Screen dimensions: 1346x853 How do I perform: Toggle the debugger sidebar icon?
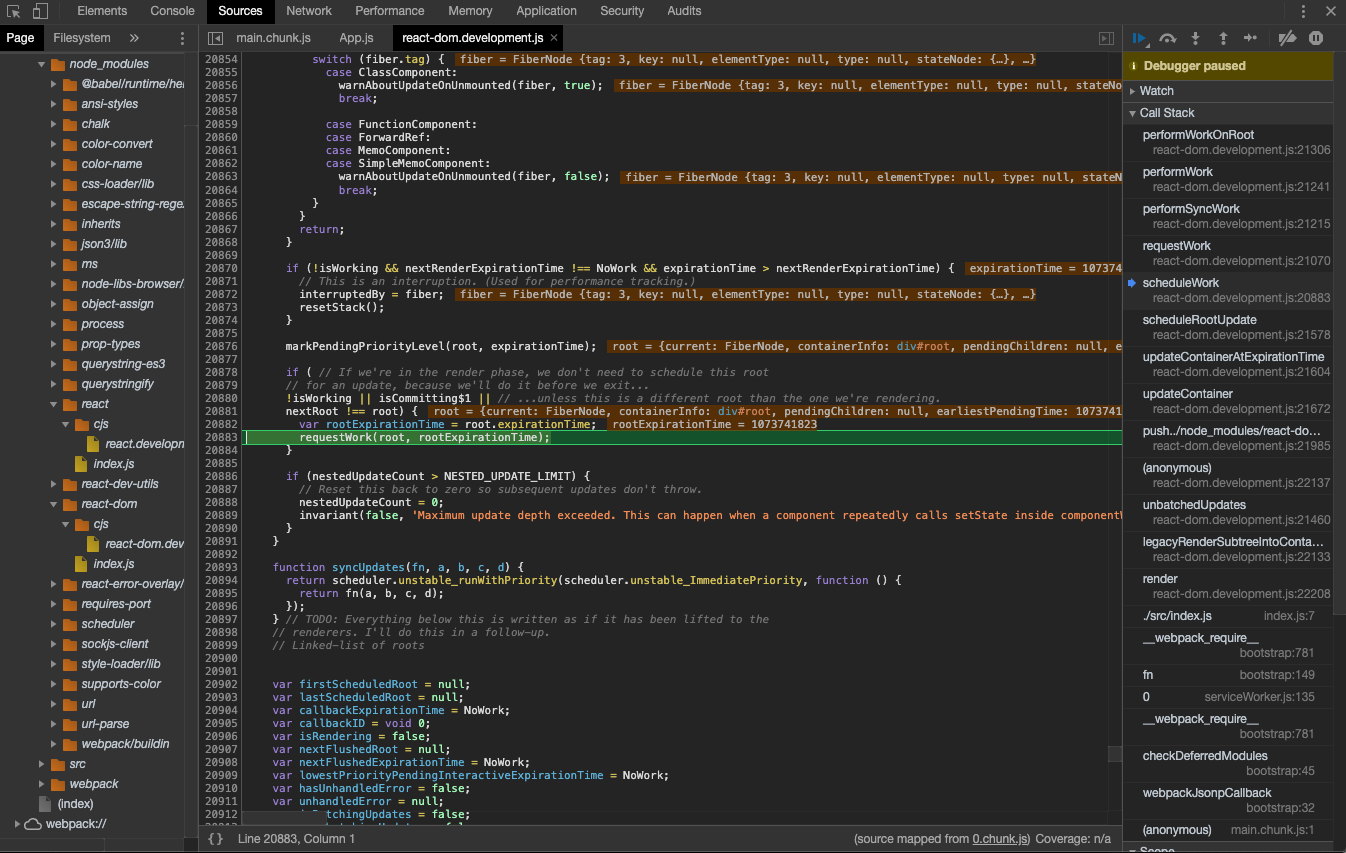(1106, 38)
